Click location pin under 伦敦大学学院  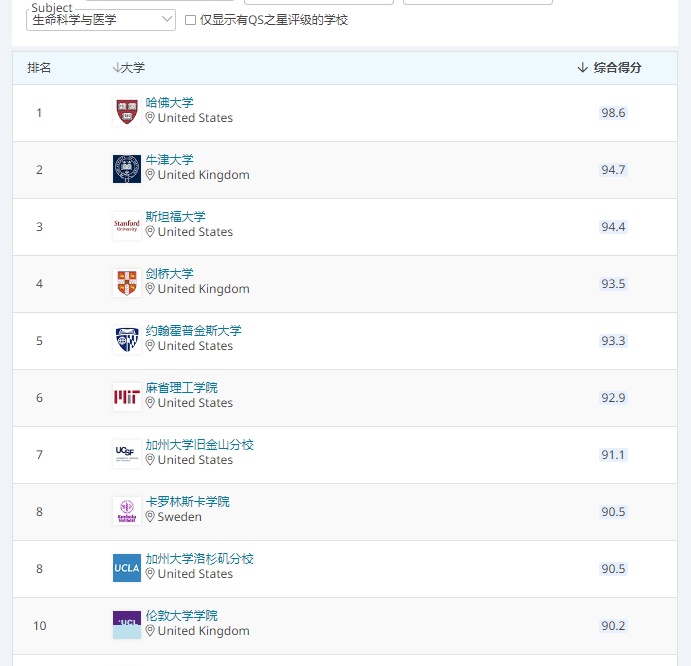(x=150, y=631)
